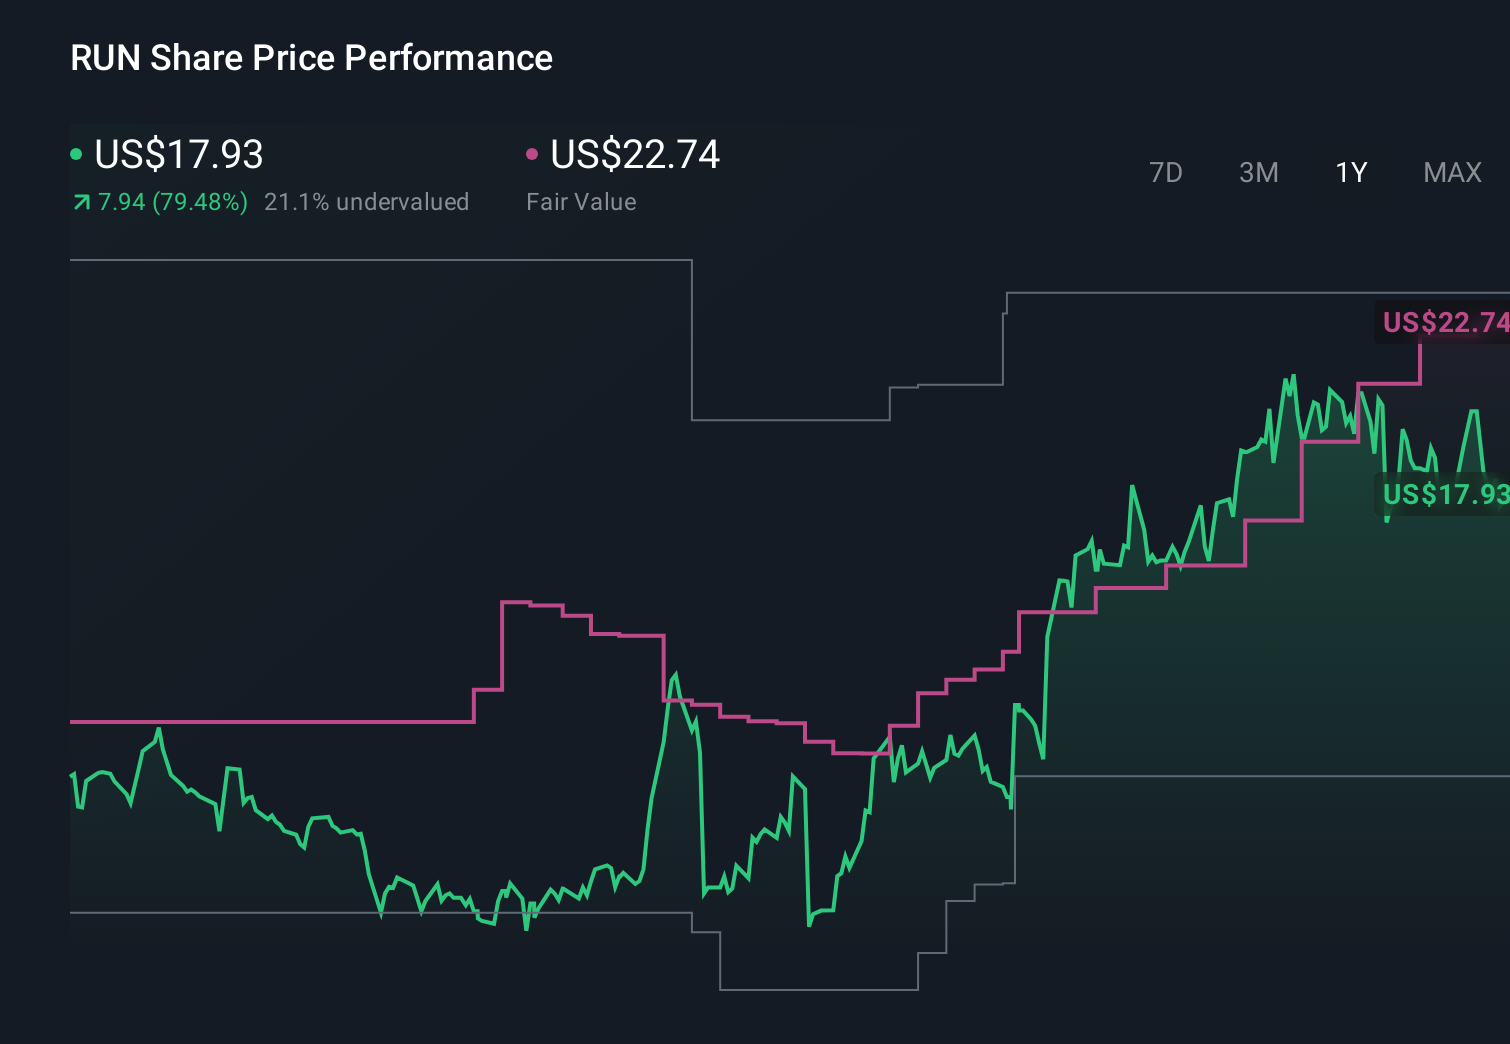The image size is (1510, 1044).
Task: Open the 7D time range view
Action: point(1166,172)
